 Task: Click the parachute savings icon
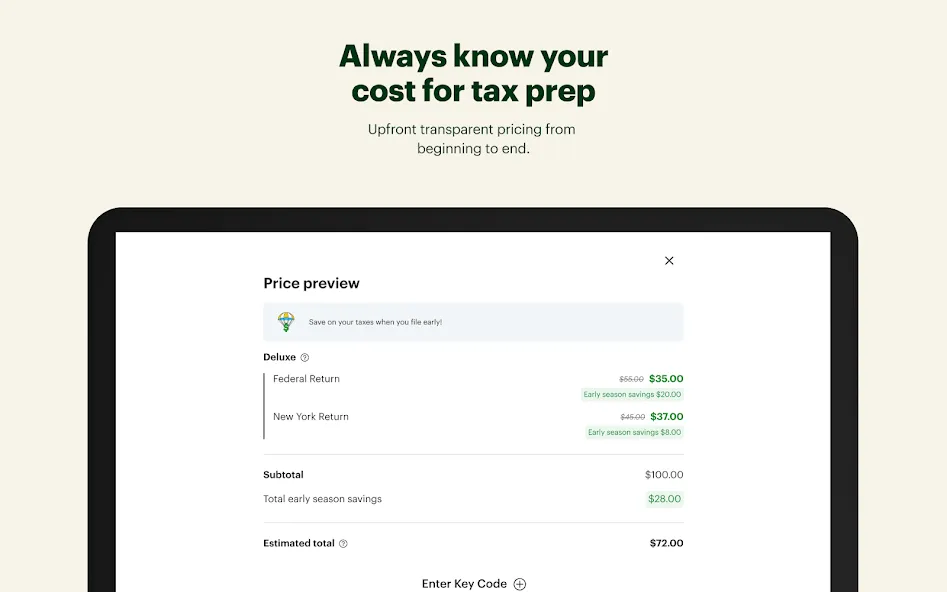click(286, 322)
